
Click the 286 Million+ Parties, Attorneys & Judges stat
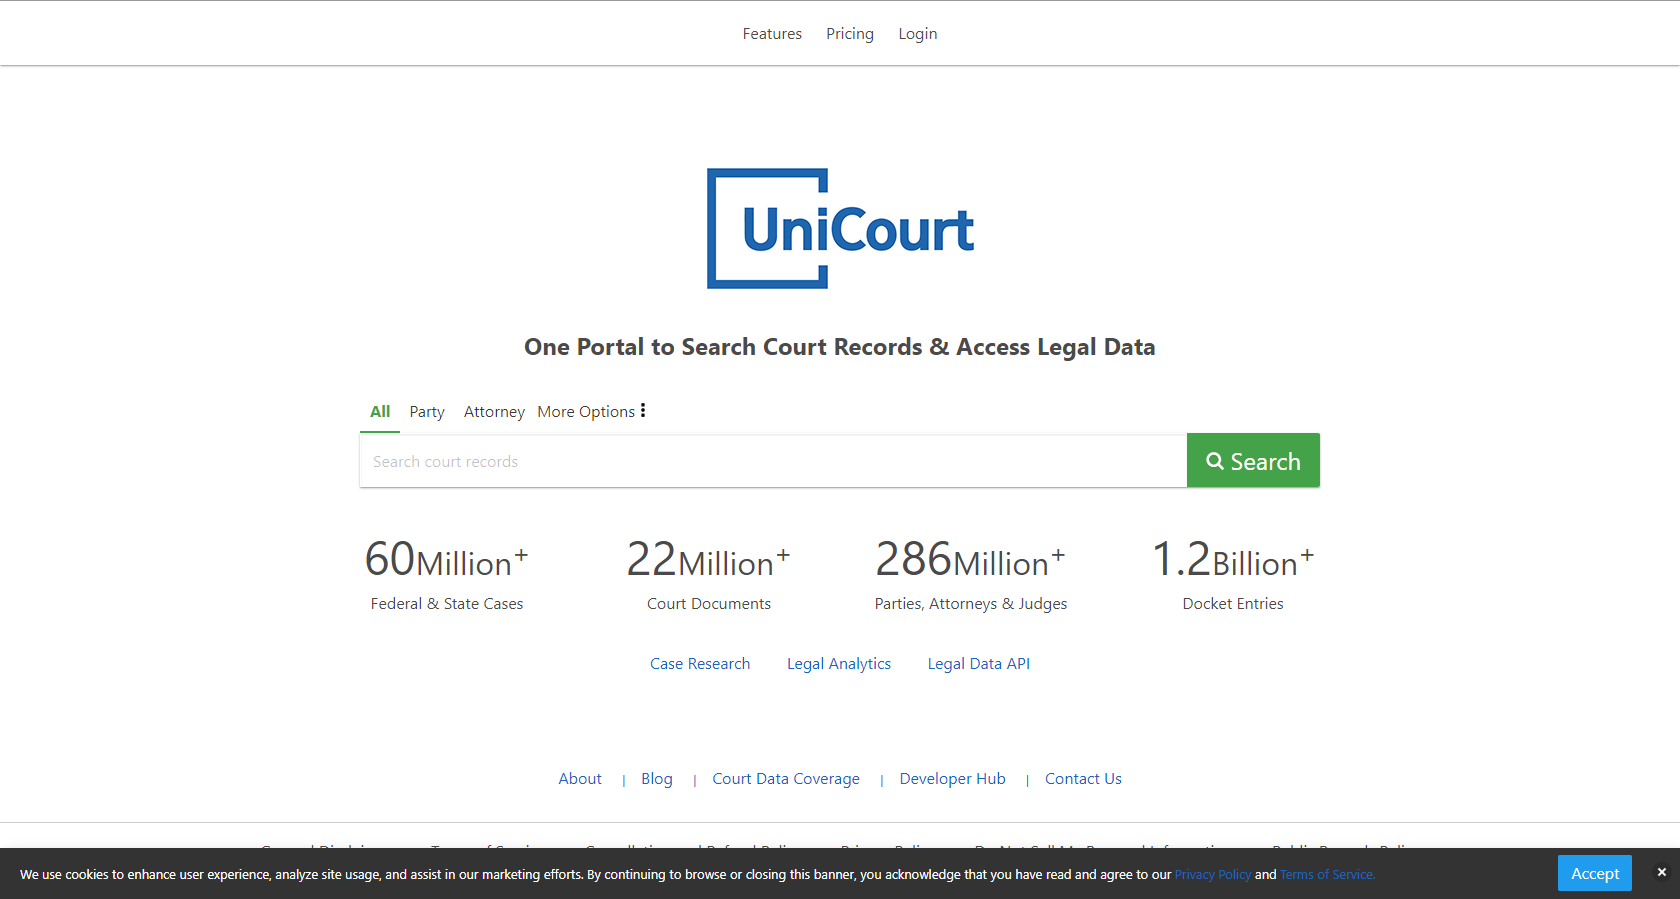click(x=971, y=574)
